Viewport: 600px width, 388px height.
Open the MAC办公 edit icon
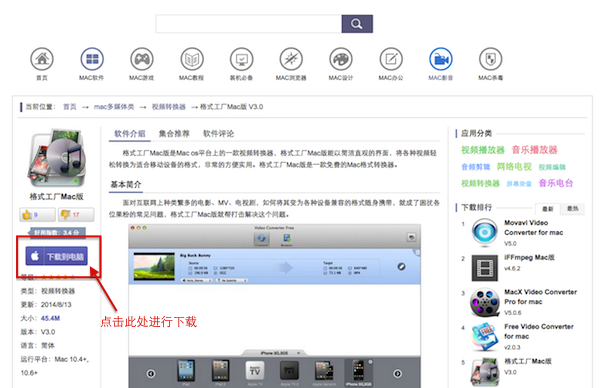pos(391,59)
